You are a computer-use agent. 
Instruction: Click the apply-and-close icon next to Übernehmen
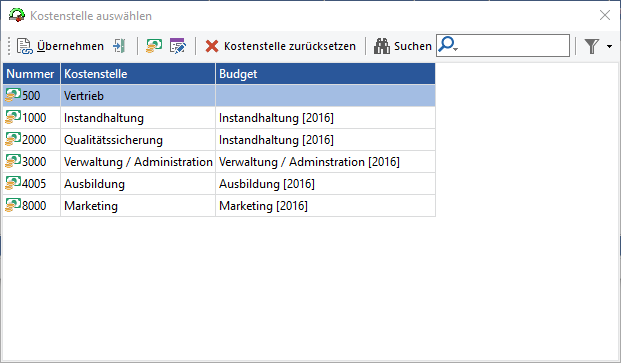[x=119, y=46]
